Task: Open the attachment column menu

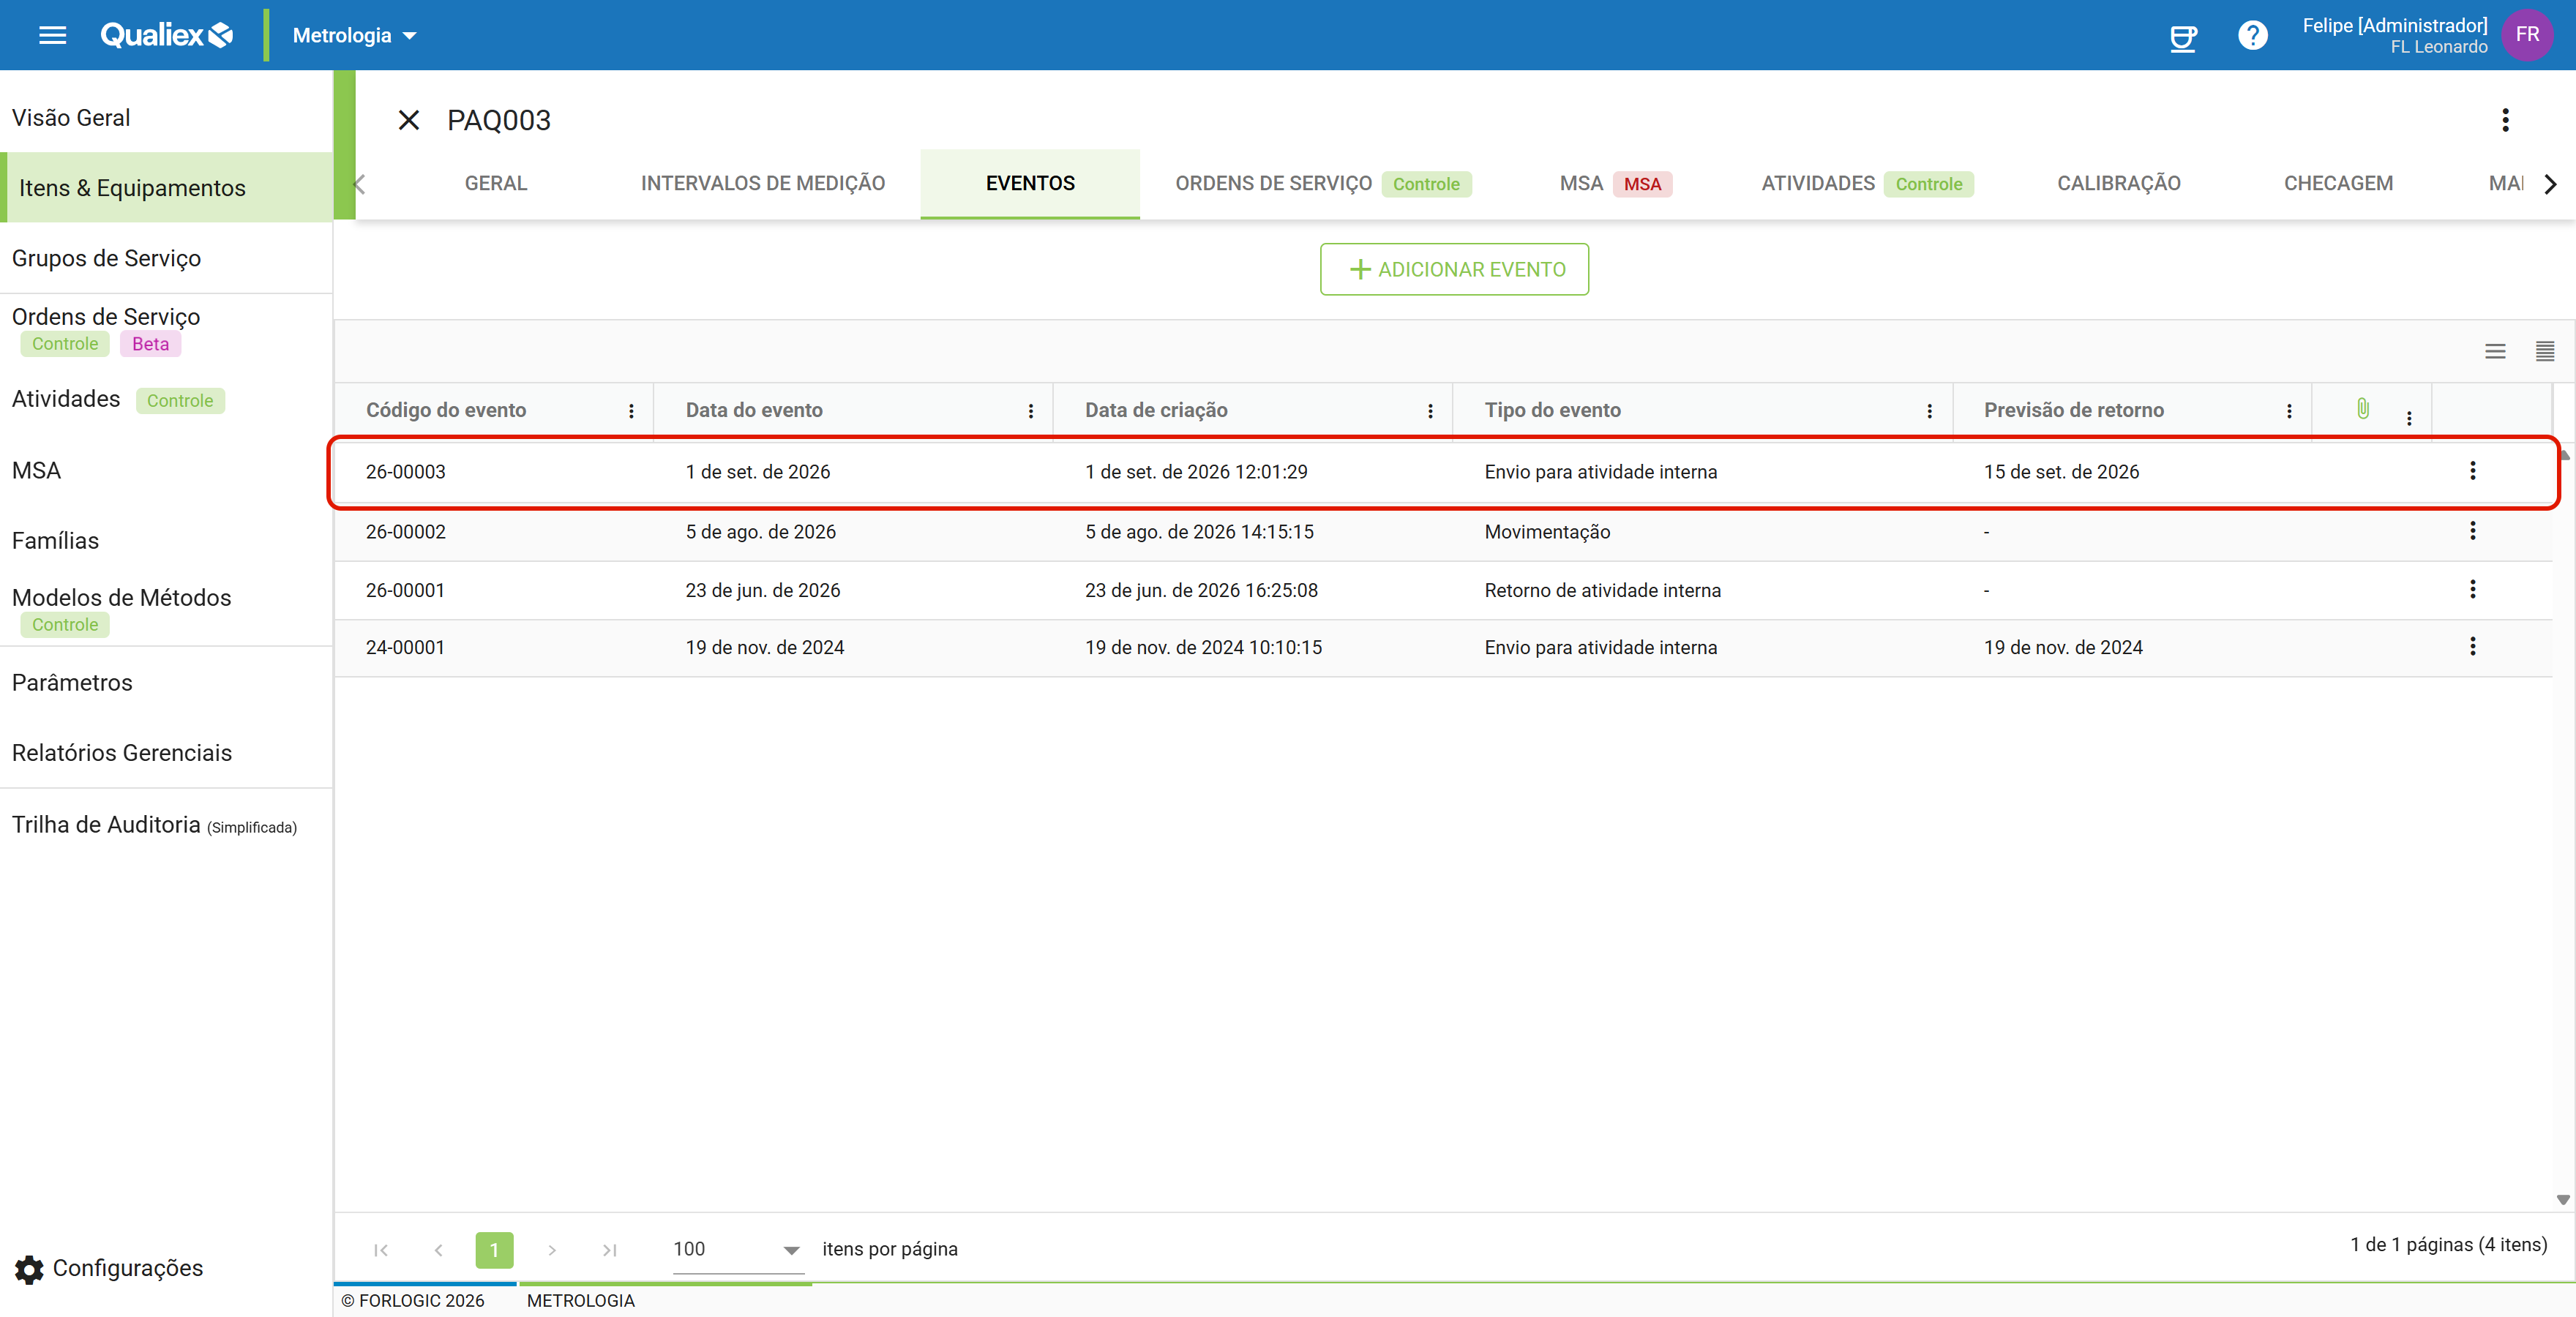Action: [2409, 418]
